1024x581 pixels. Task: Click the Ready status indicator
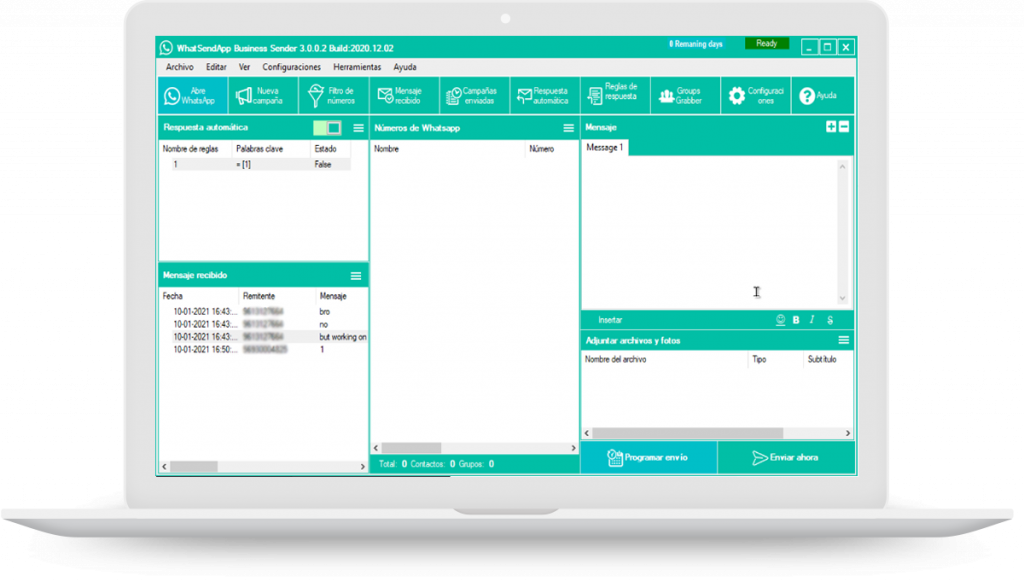click(767, 44)
